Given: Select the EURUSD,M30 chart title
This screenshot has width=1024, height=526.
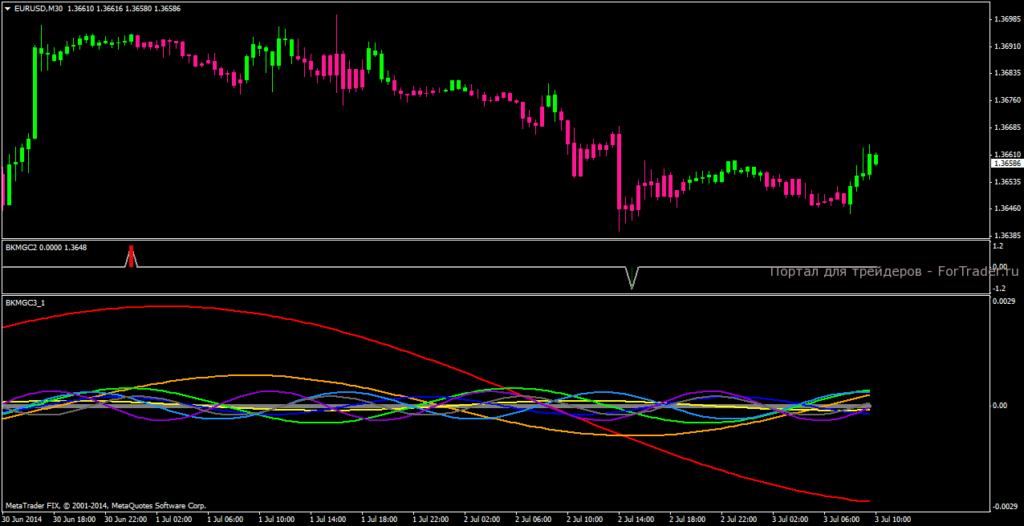Looking at the screenshot, I should pyautogui.click(x=45, y=8).
